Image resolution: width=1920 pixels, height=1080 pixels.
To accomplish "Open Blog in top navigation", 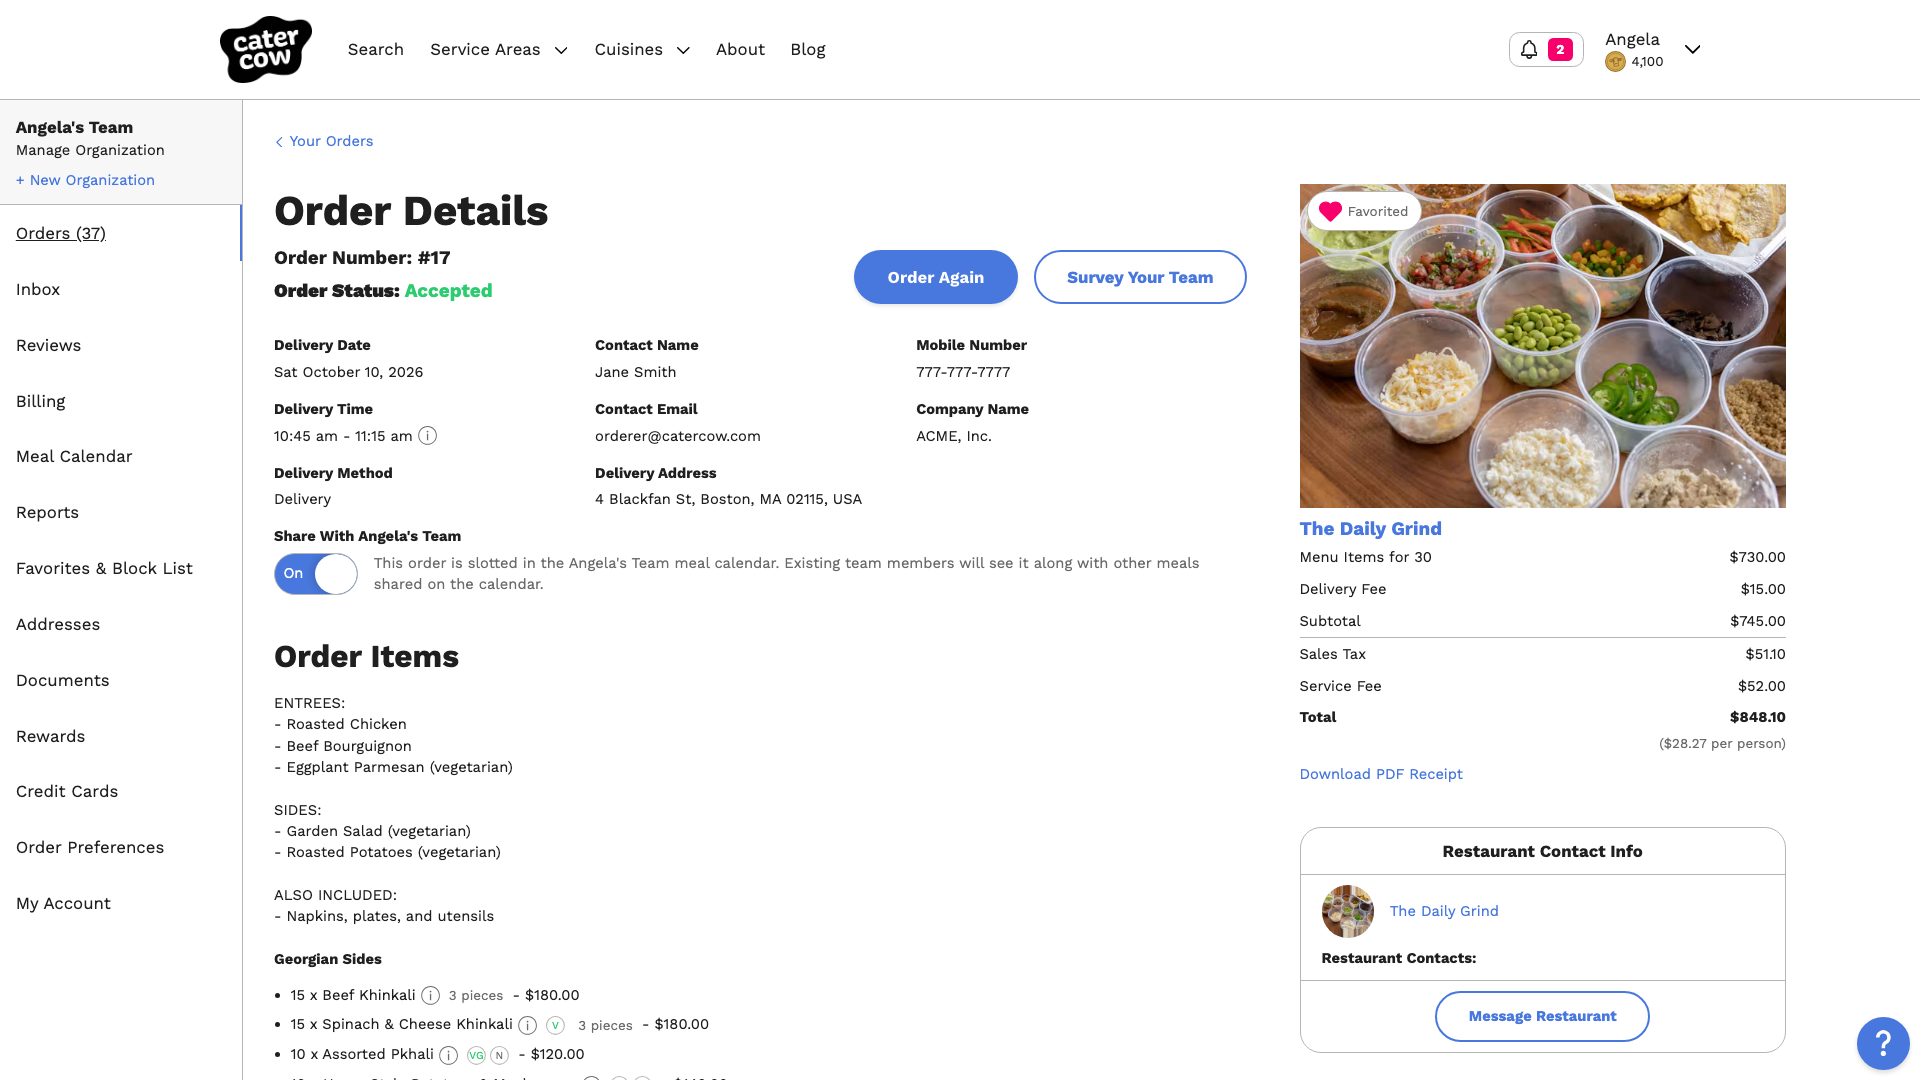I will tap(808, 49).
